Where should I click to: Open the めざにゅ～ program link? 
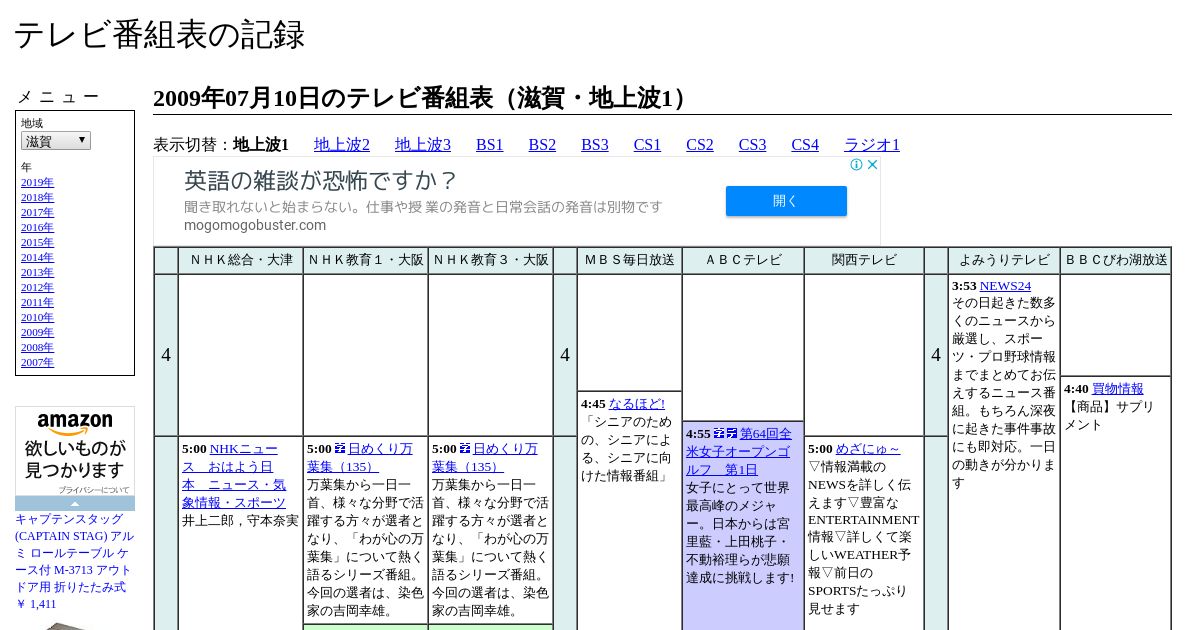[x=868, y=450]
